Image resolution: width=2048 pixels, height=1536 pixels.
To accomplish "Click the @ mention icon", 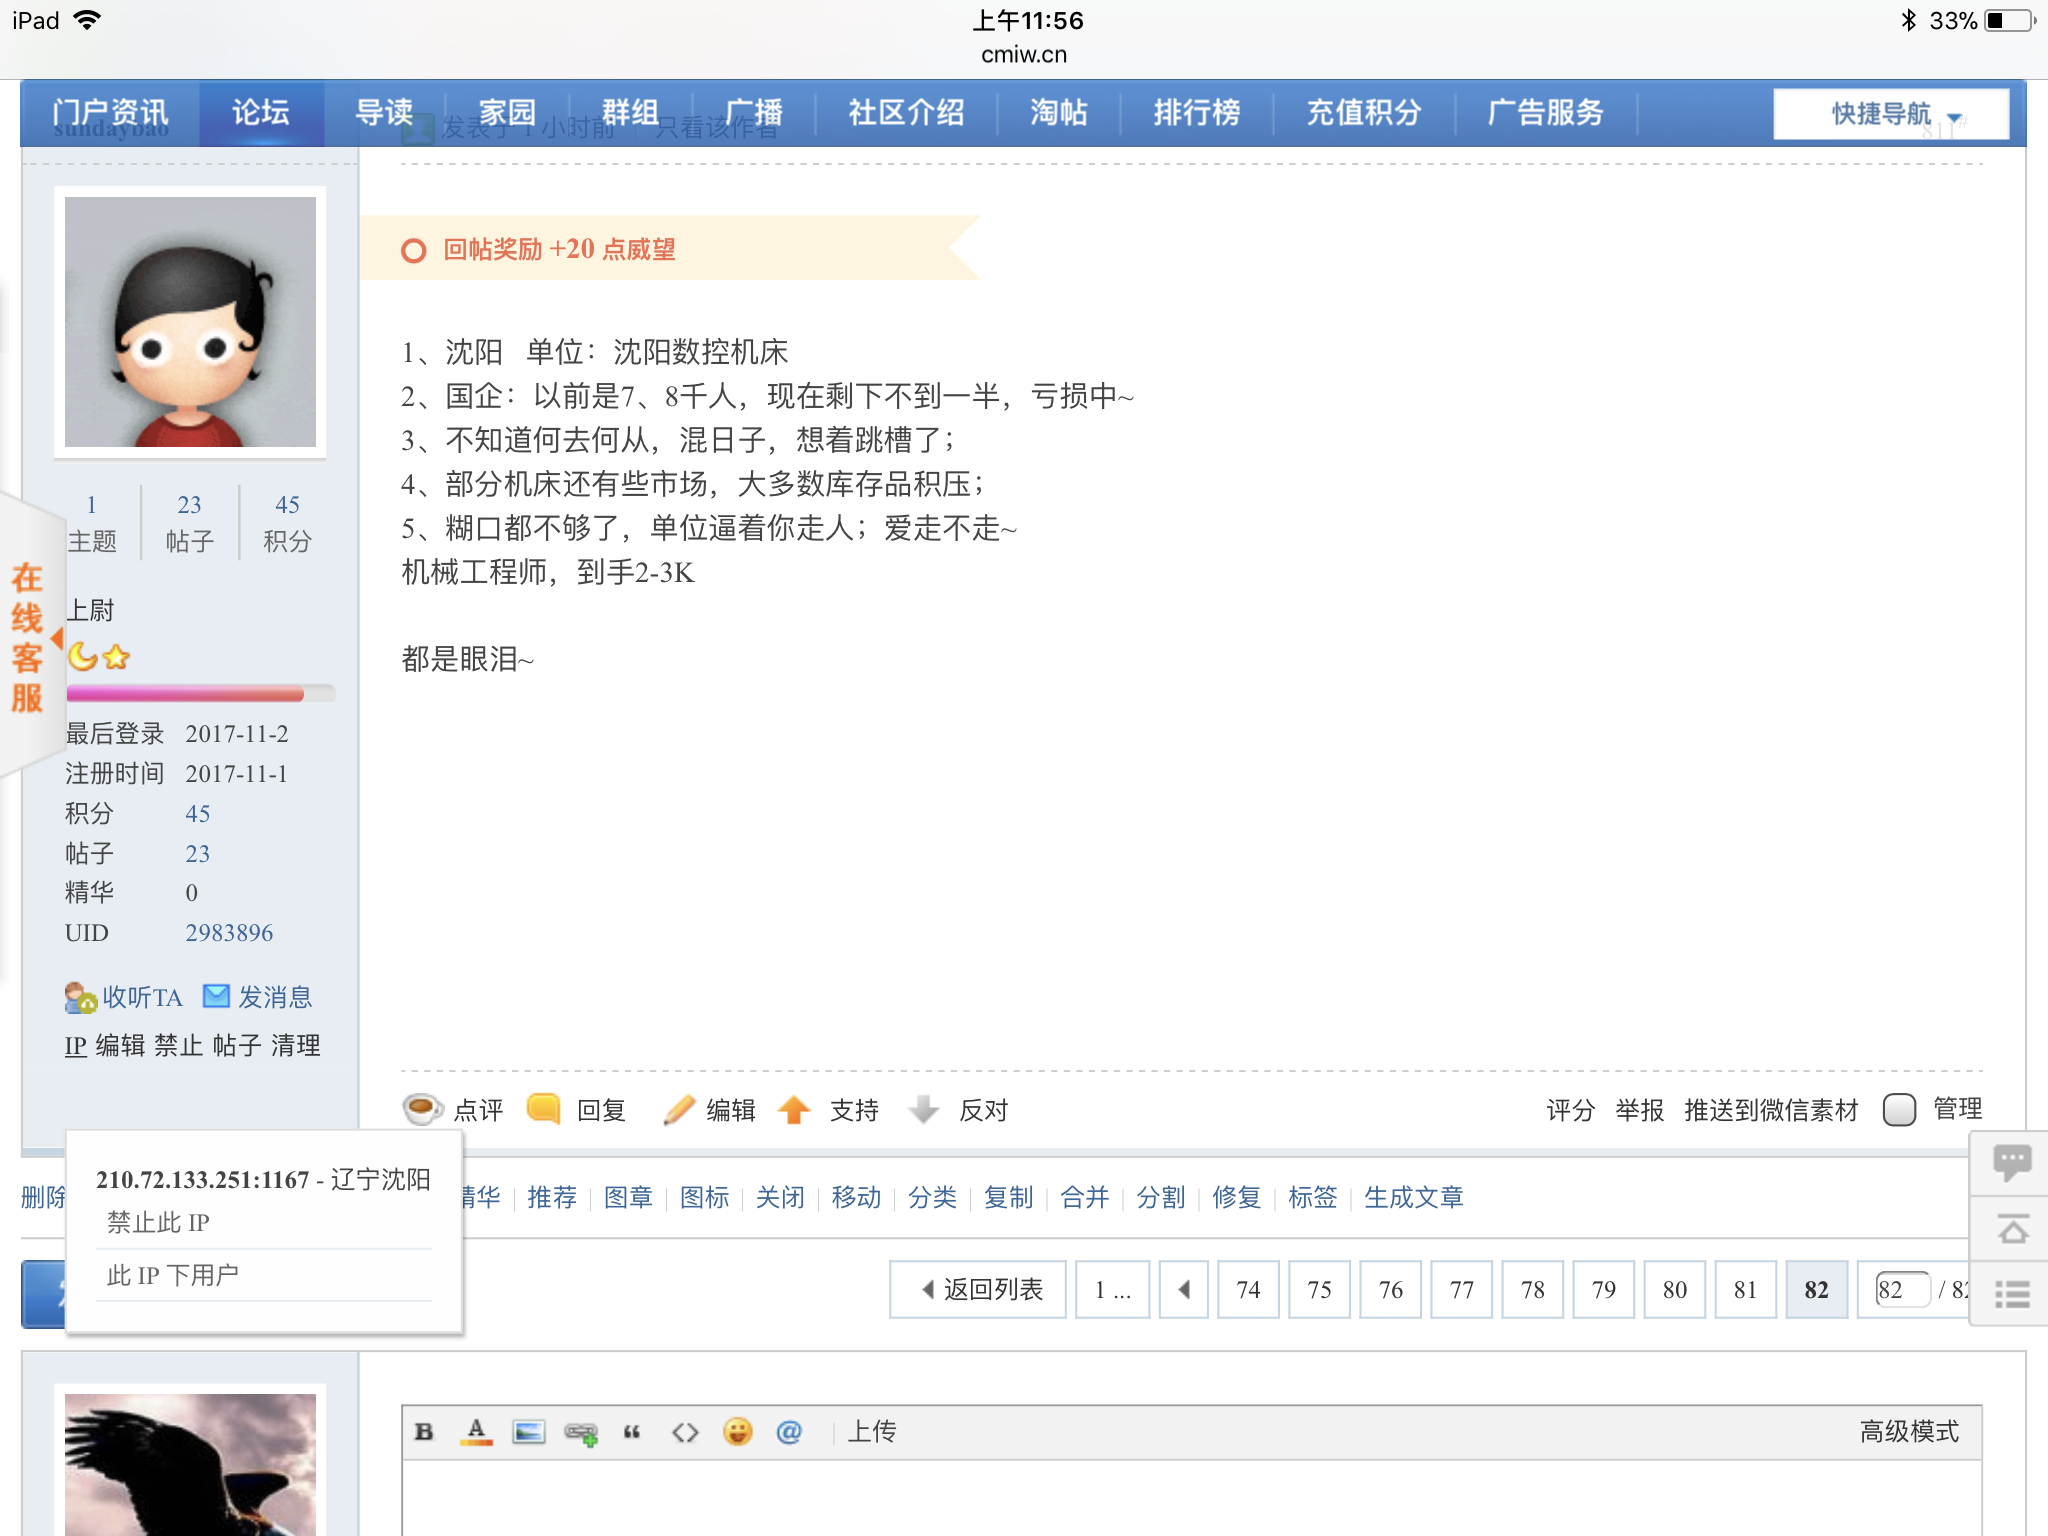I will pyautogui.click(x=789, y=1431).
